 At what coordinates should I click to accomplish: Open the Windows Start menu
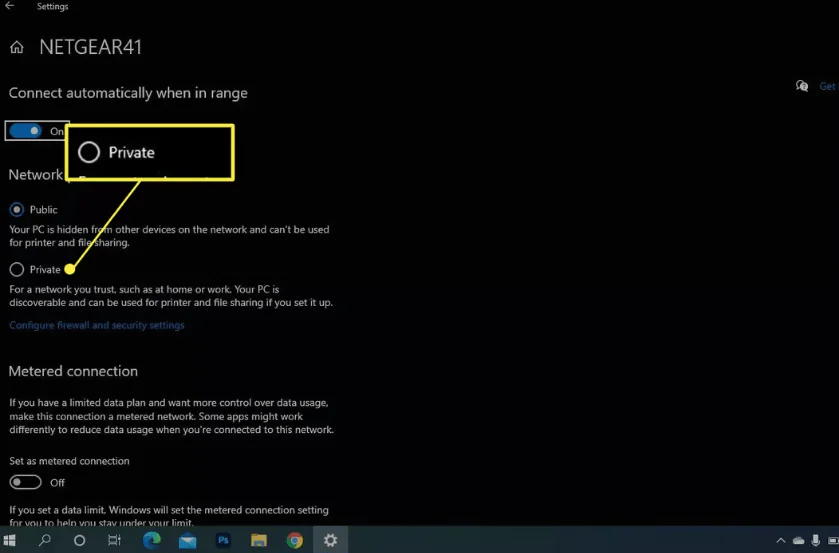pyautogui.click(x=10, y=540)
